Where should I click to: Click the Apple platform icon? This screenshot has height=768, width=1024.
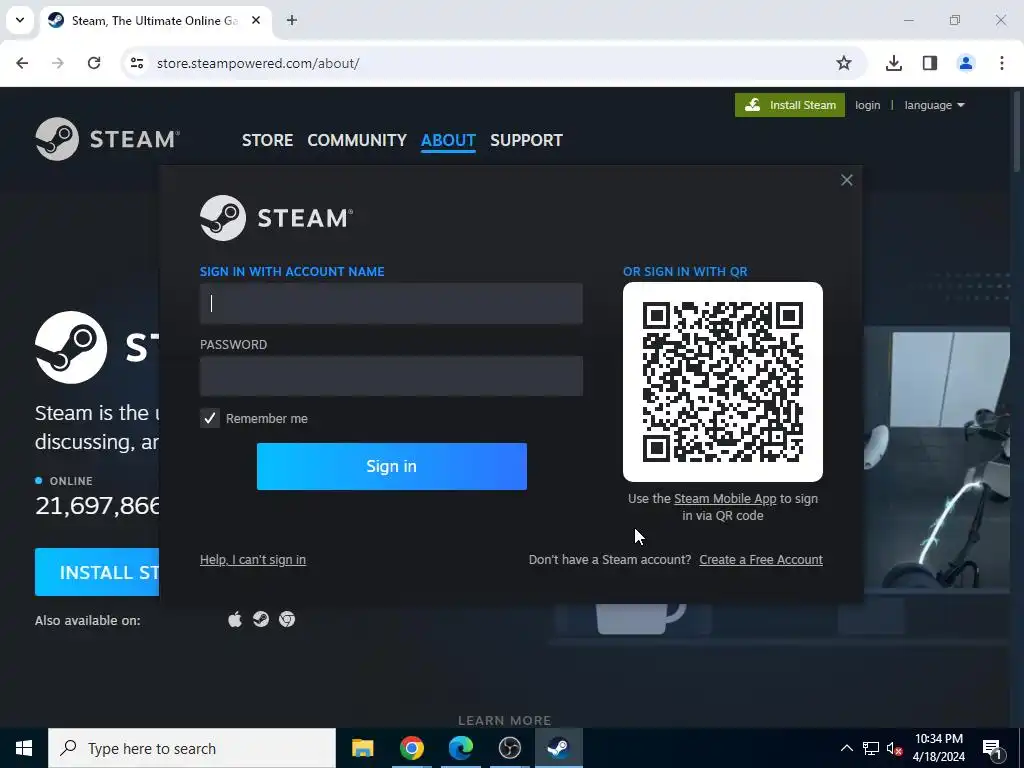(235, 619)
